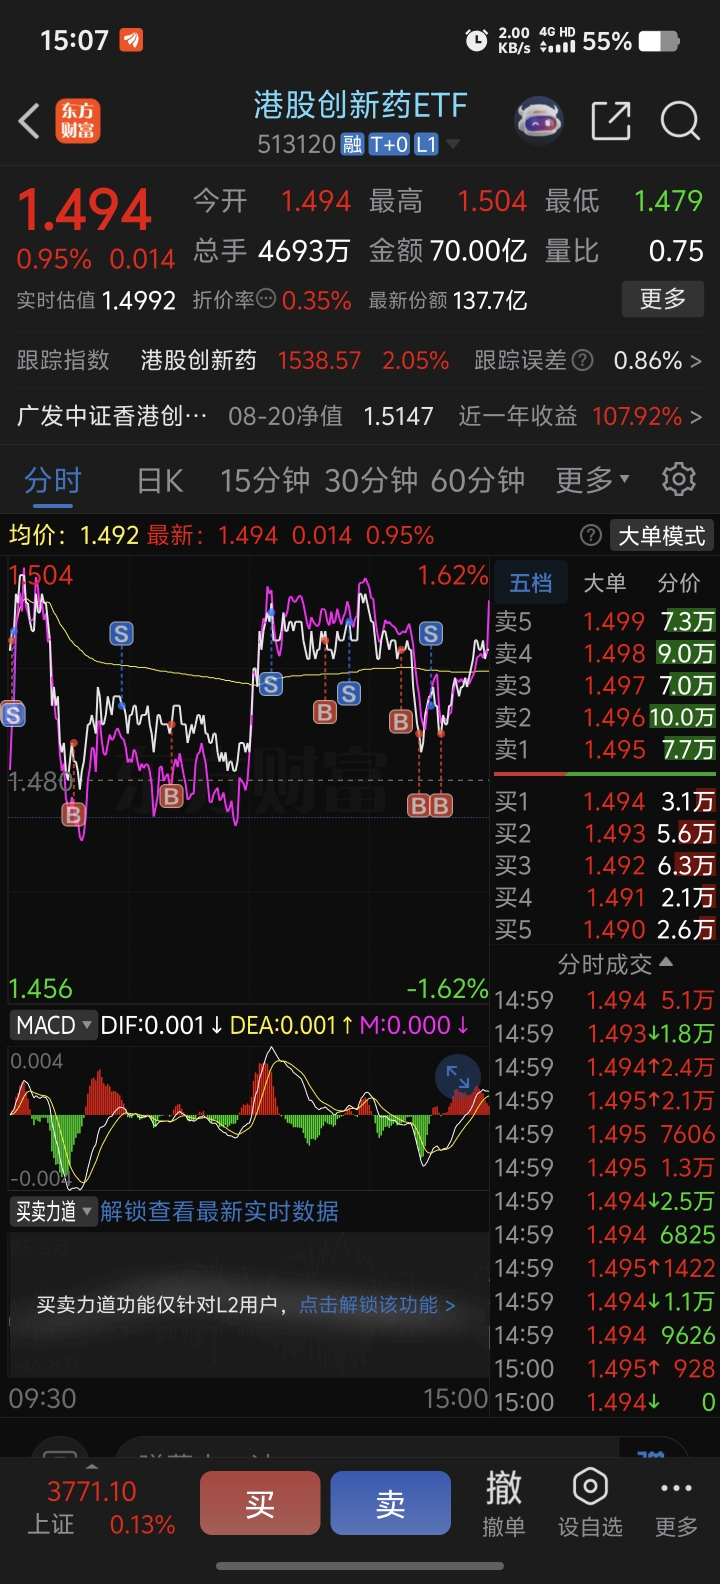Select the 五档 tab
The image size is (720, 1584).
coord(530,583)
